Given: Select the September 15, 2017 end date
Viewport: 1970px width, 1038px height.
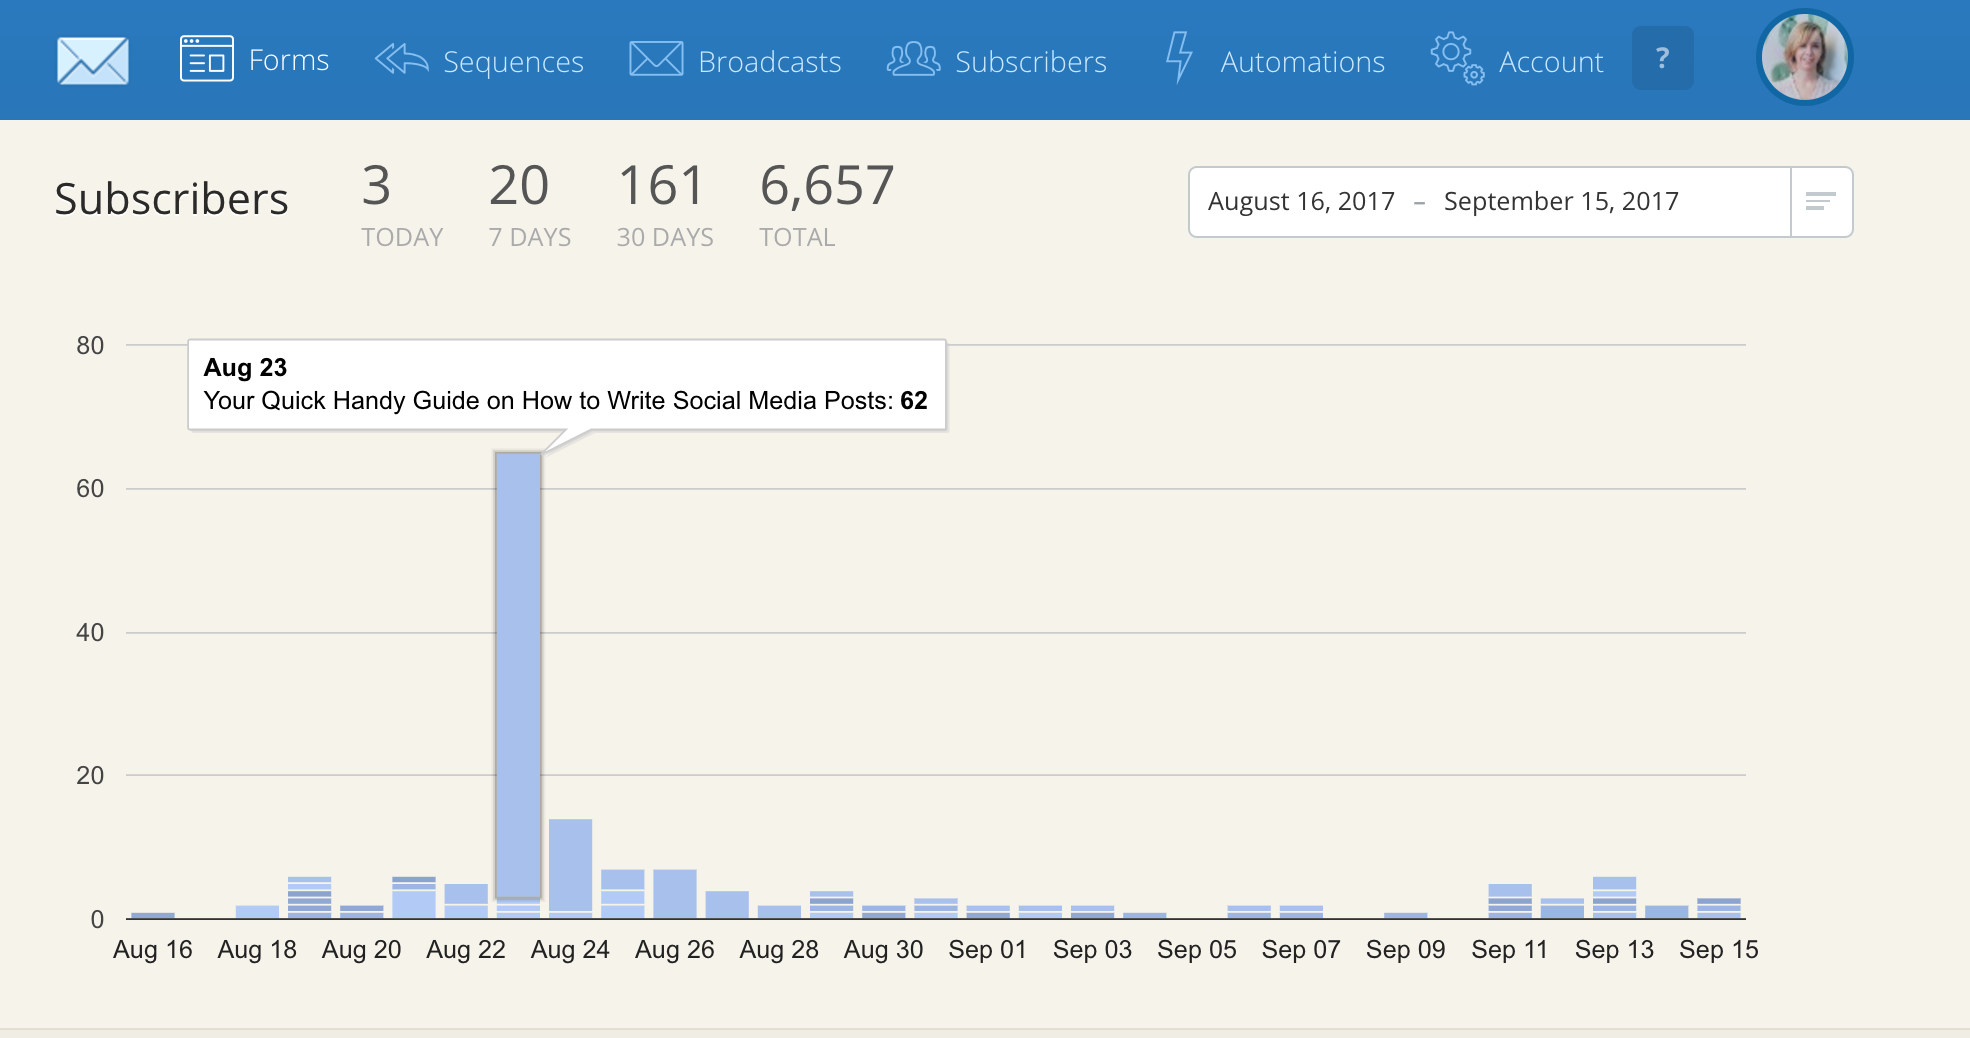Looking at the screenshot, I should coord(1560,202).
